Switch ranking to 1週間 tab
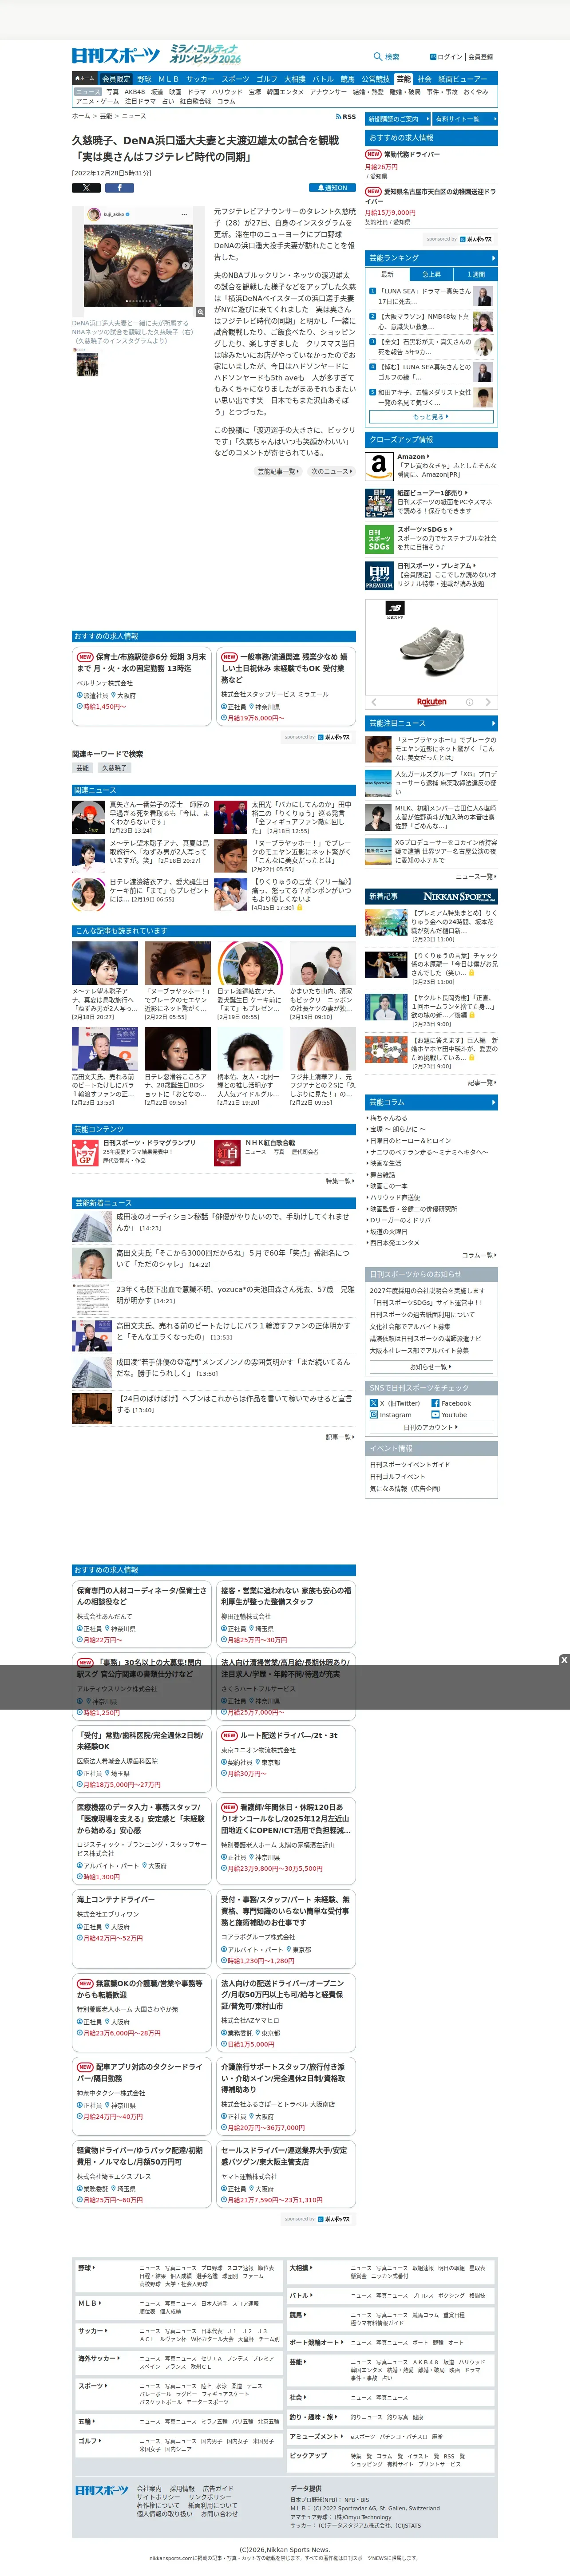The width and height of the screenshot is (570, 2576). click(x=475, y=274)
